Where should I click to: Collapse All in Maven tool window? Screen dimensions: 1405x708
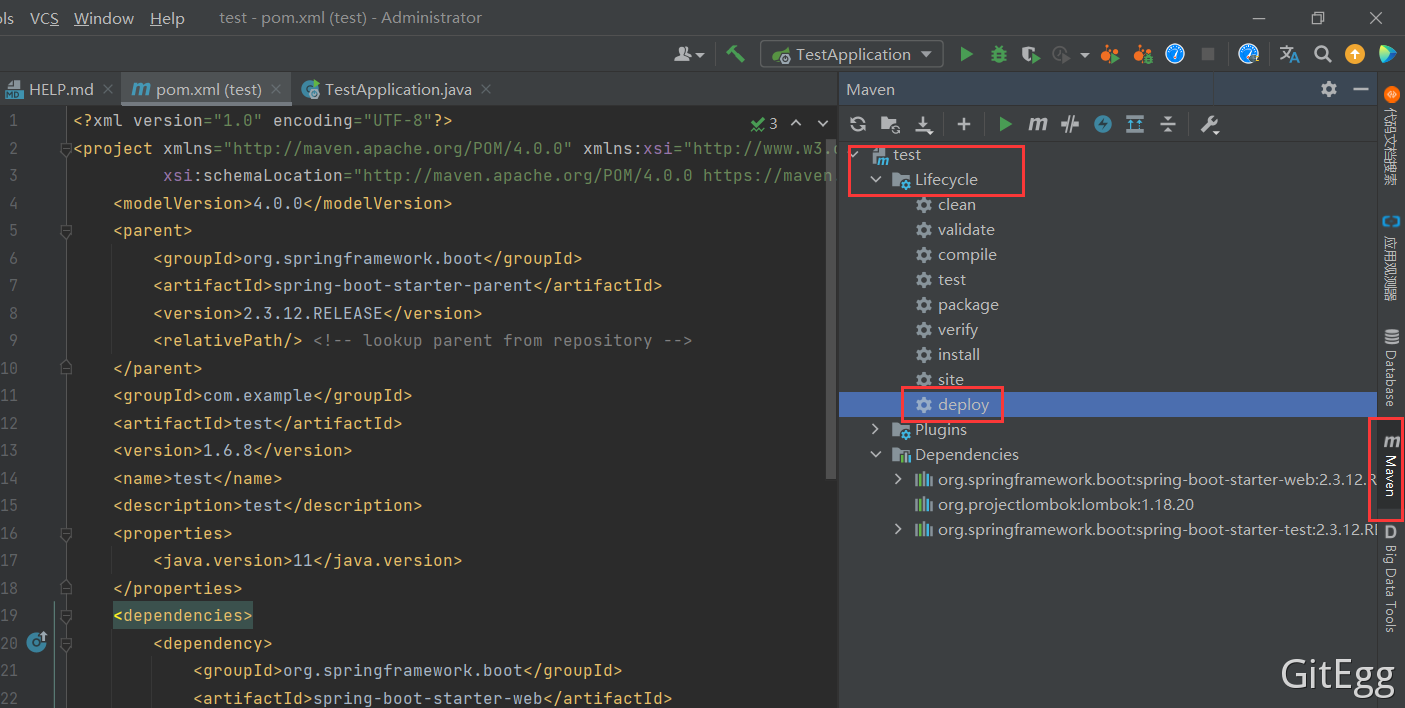(x=1167, y=124)
